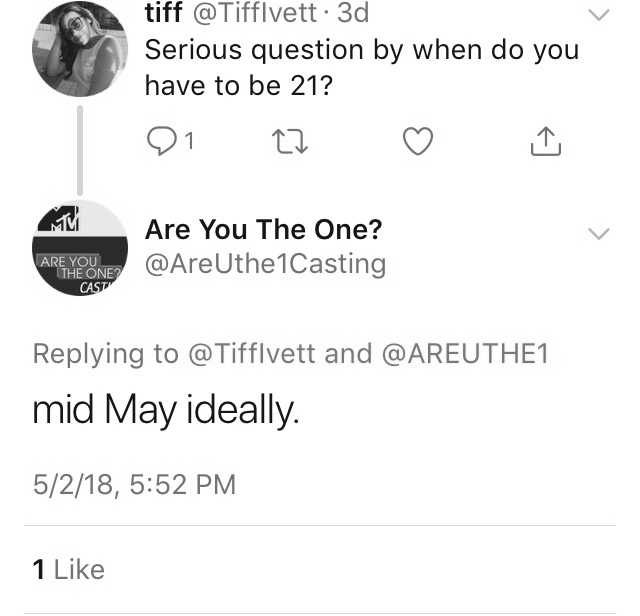
Task: Open the 5/2/18, 5:52 PM timestamp
Action: click(x=134, y=484)
